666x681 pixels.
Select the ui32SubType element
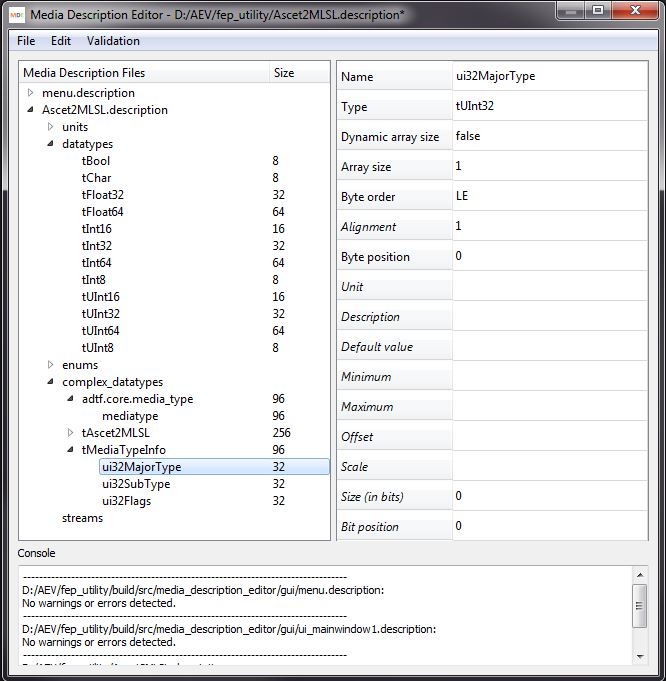136,484
